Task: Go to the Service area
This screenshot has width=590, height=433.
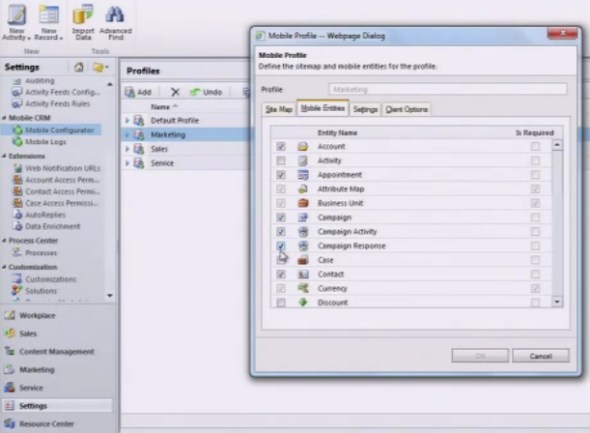Action: 24,387
